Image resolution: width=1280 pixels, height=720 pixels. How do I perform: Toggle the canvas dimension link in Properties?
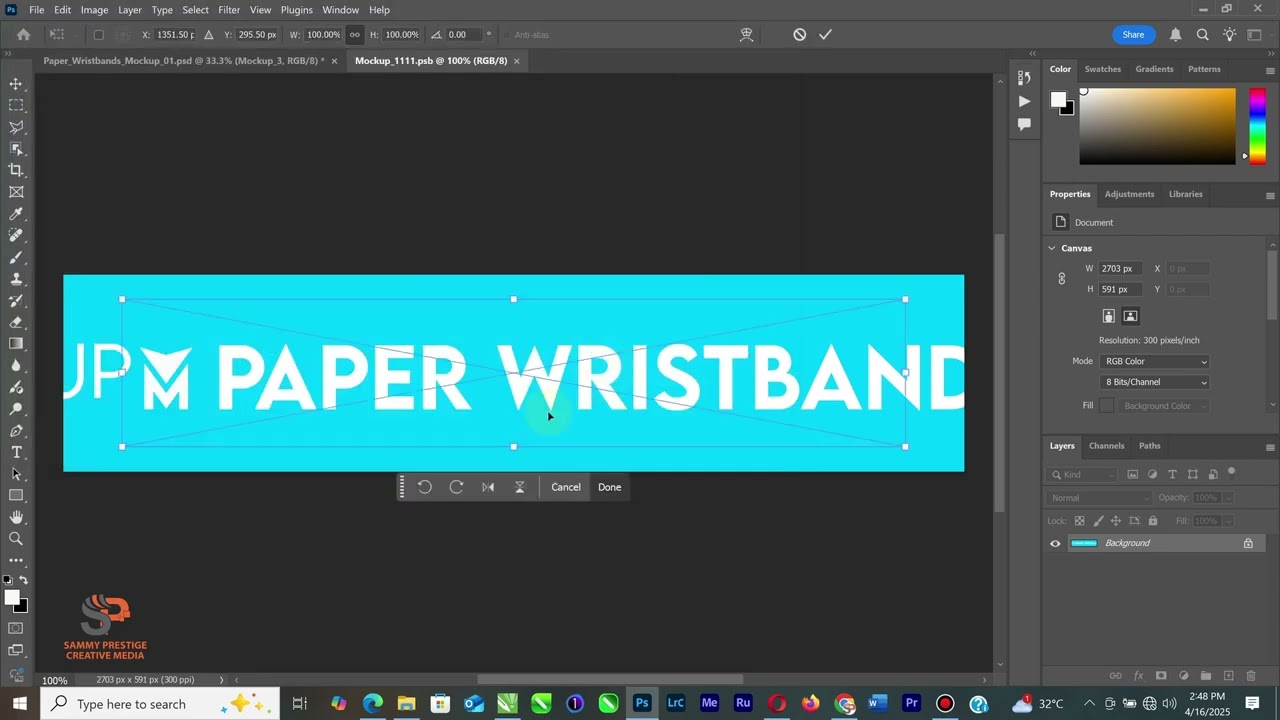tap(1062, 279)
